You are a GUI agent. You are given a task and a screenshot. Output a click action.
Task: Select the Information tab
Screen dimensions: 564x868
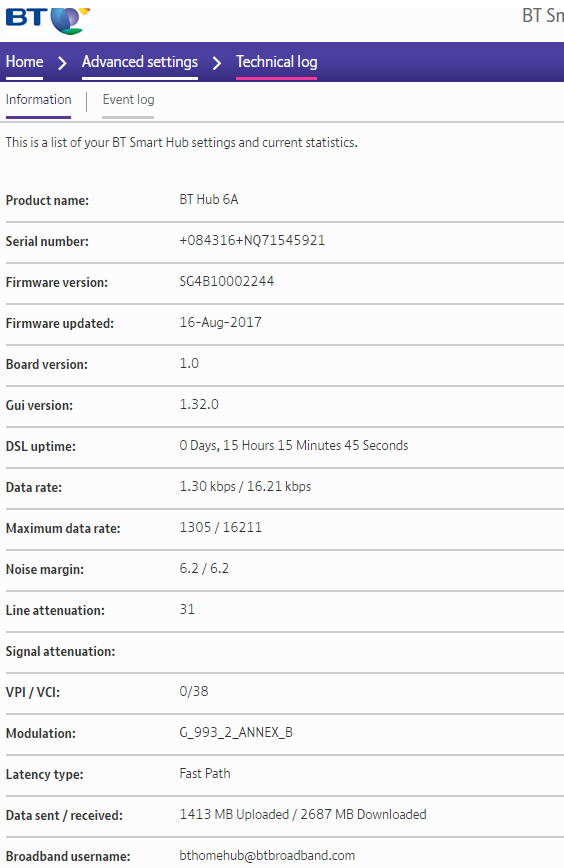(x=38, y=100)
